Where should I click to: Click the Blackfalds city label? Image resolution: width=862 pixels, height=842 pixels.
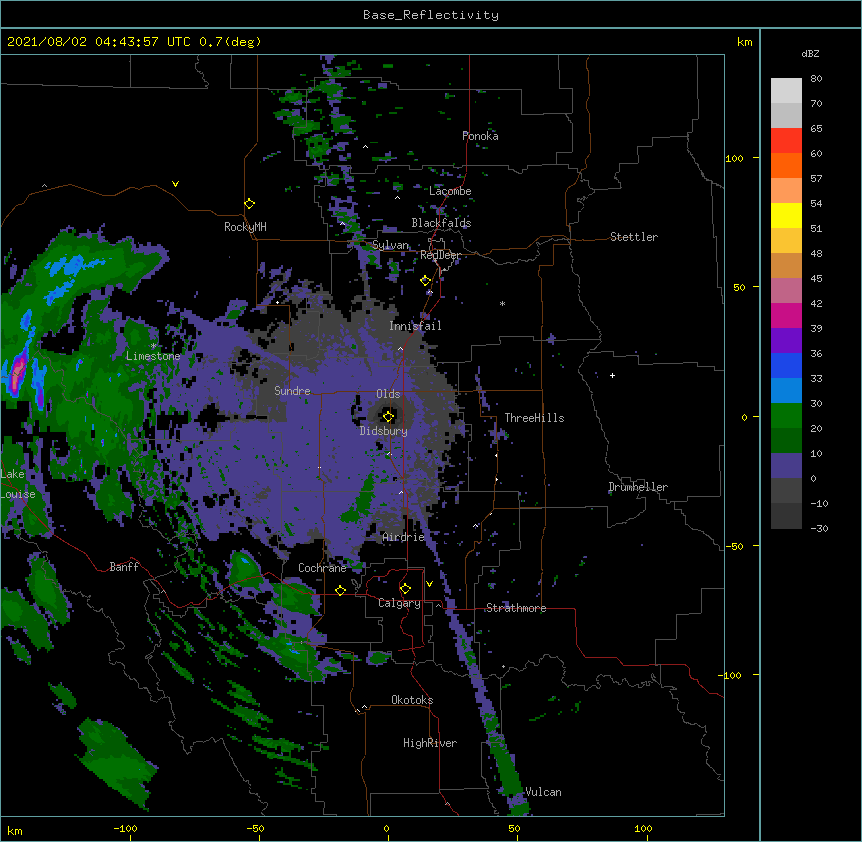coord(441,223)
